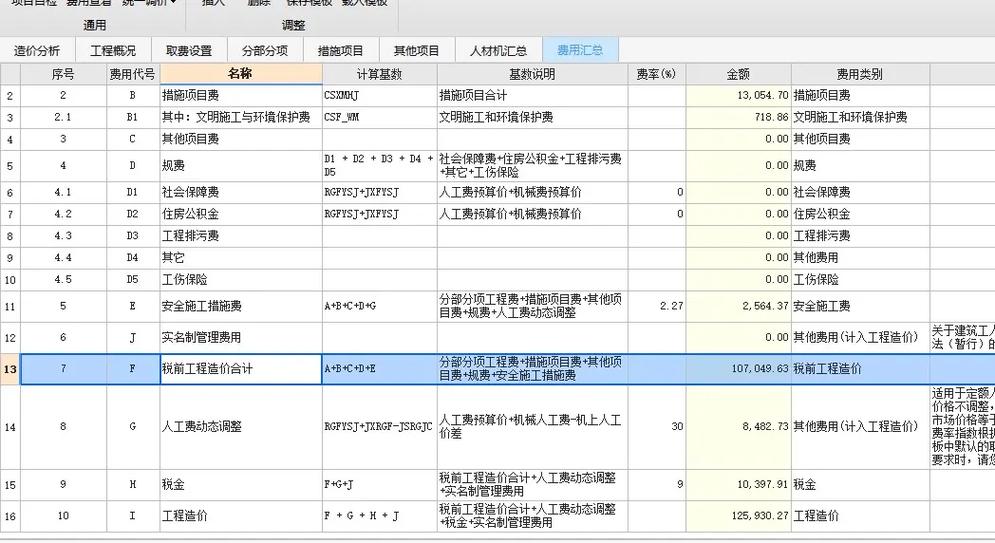This screenshot has height=543, width=995.
Task: Click the category cell 税前工程造价
Action: [x=860, y=369]
